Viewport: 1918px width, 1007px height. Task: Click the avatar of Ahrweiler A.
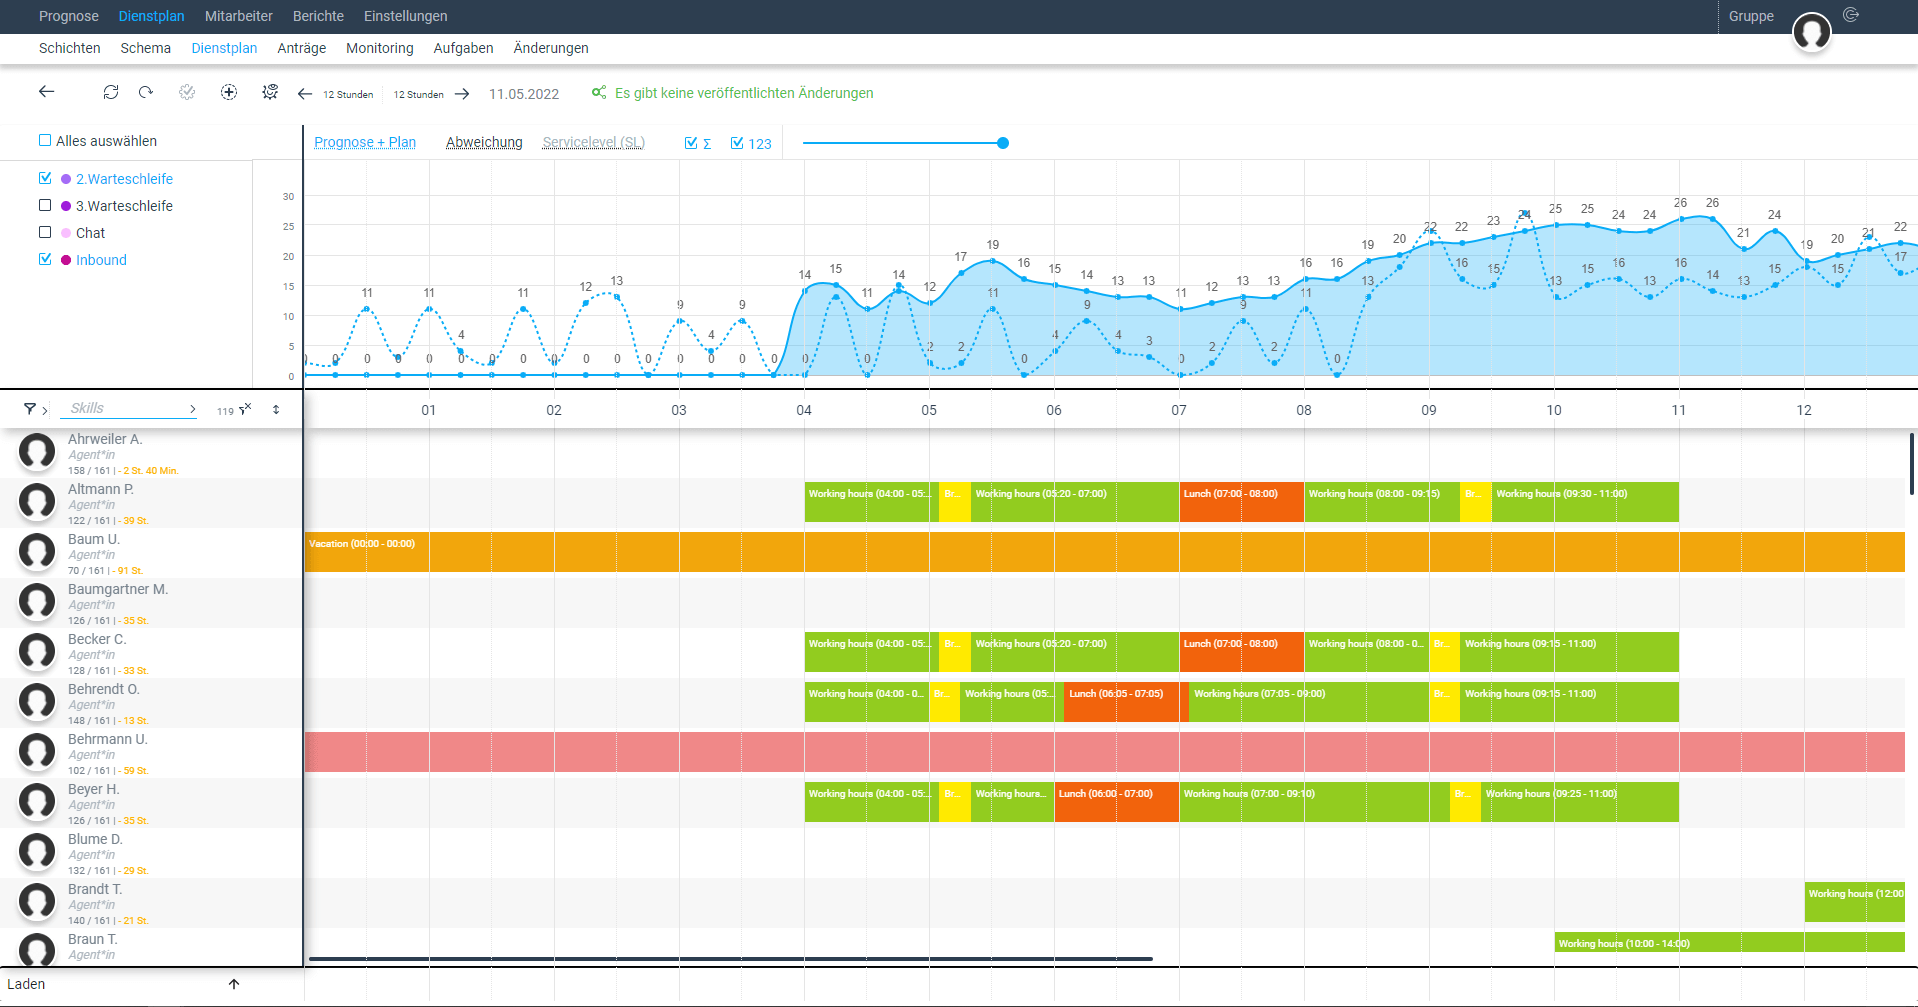(x=37, y=452)
